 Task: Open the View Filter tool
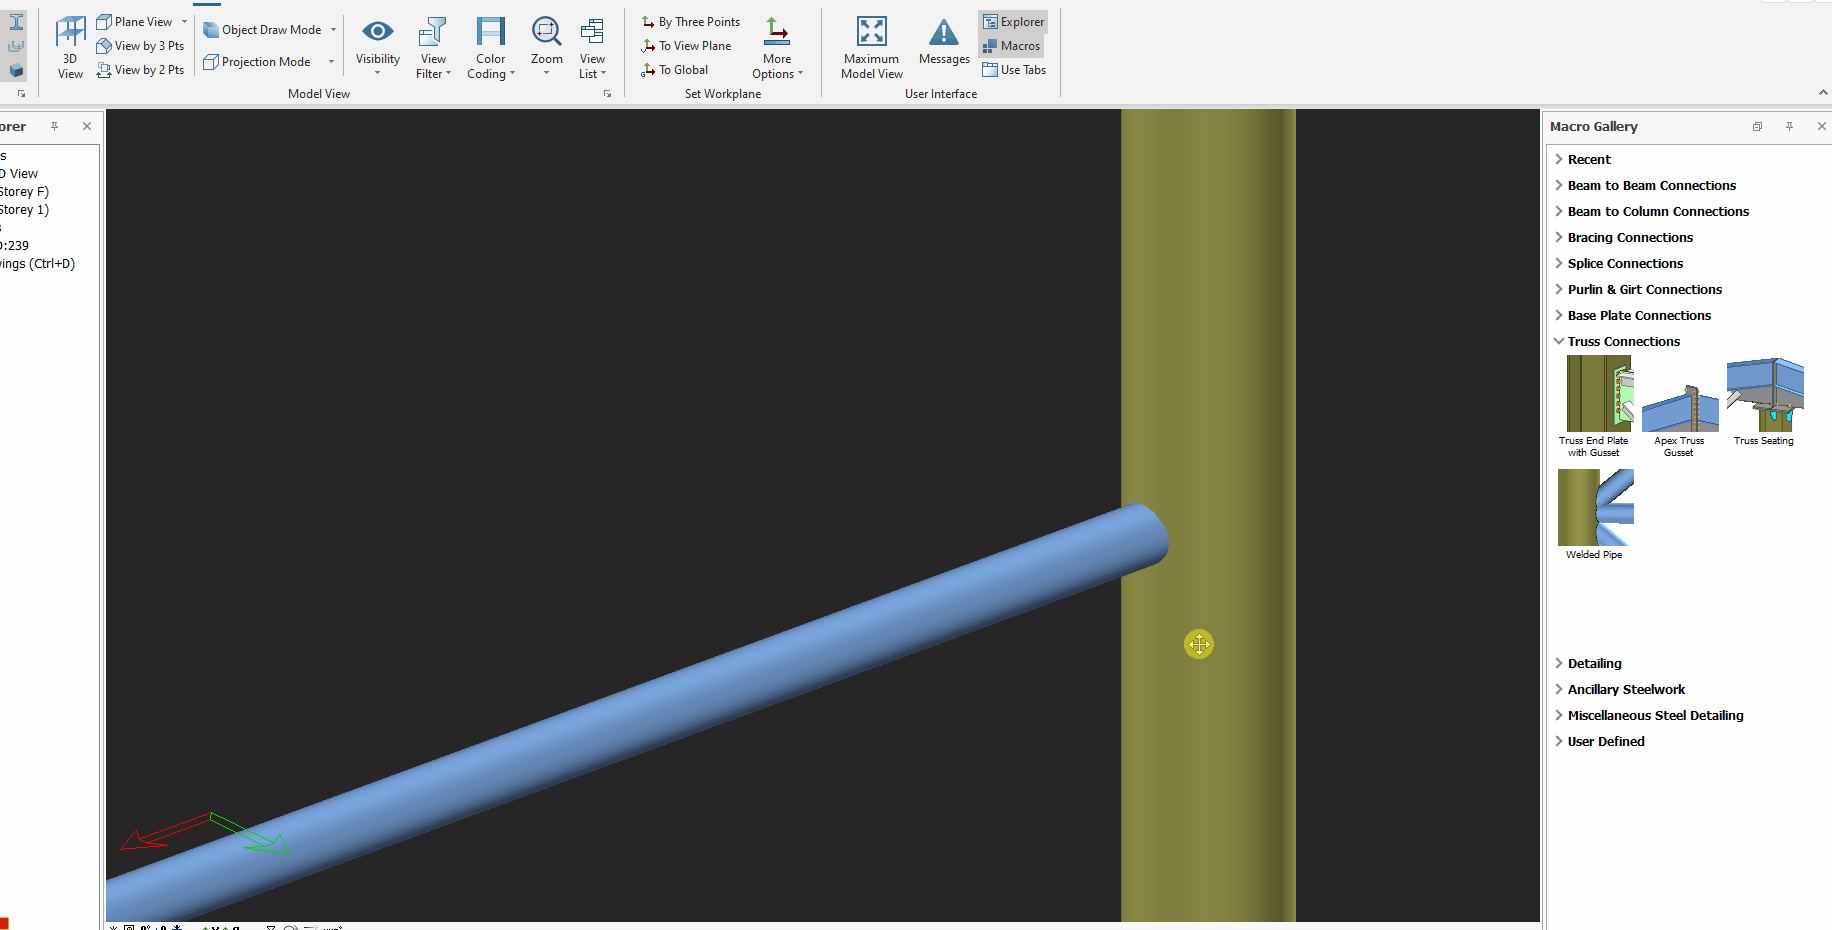coord(433,36)
